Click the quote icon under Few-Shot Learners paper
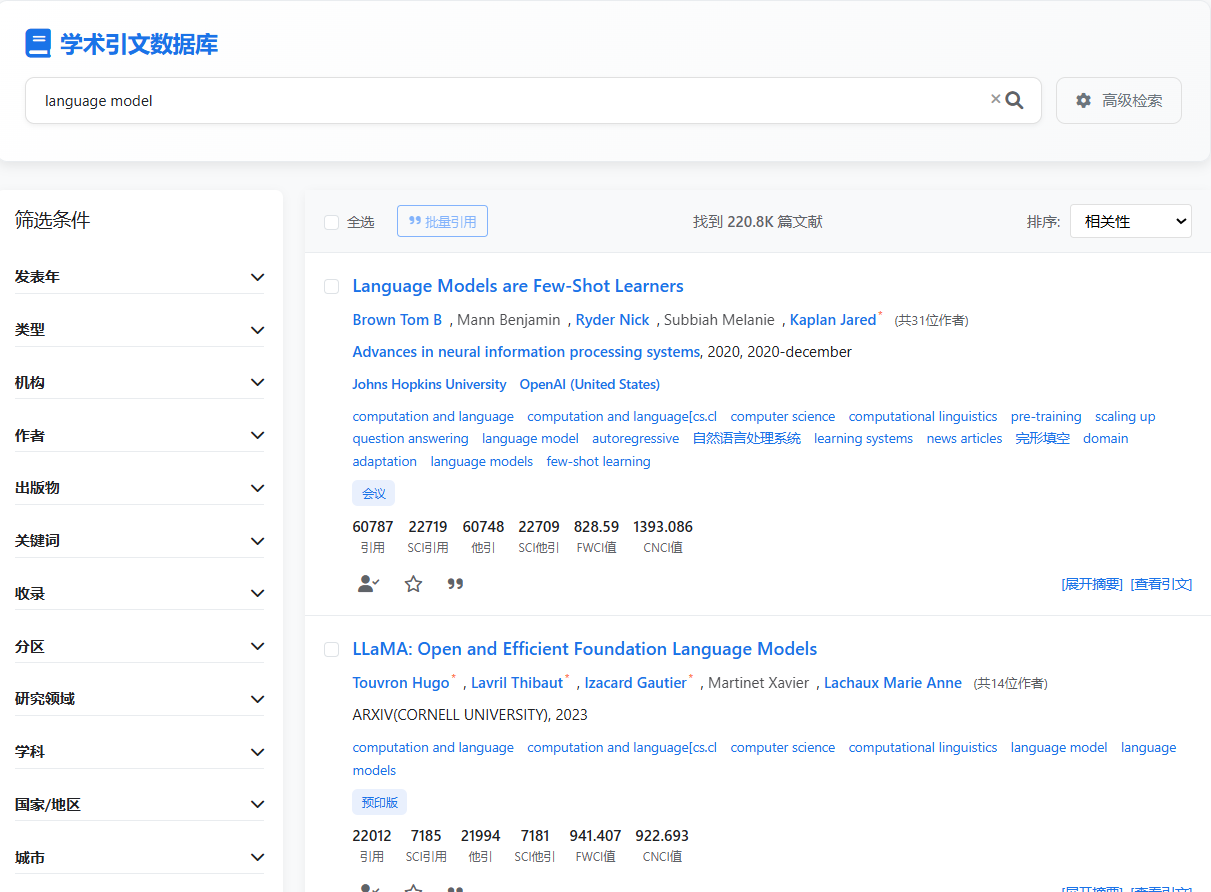 (x=455, y=584)
